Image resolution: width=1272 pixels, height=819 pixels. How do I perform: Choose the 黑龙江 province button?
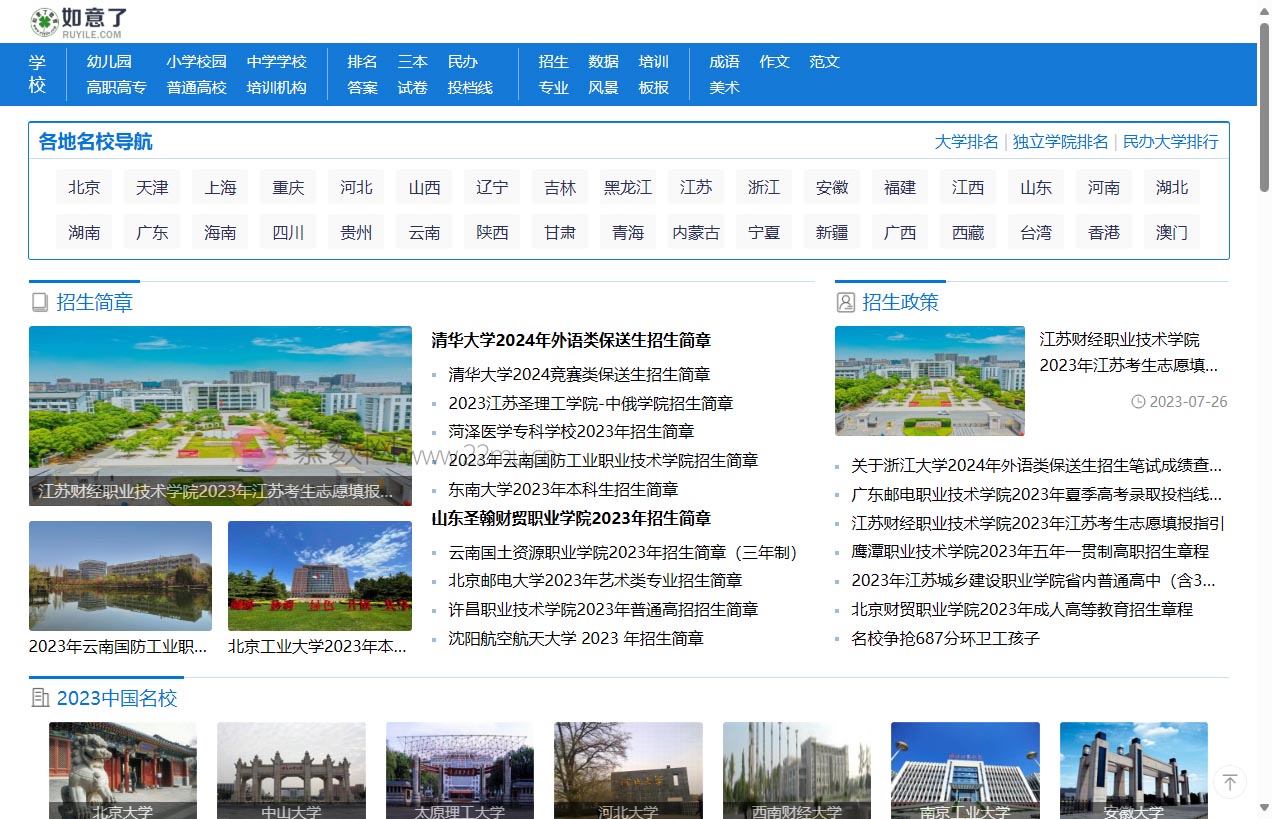[x=628, y=187]
